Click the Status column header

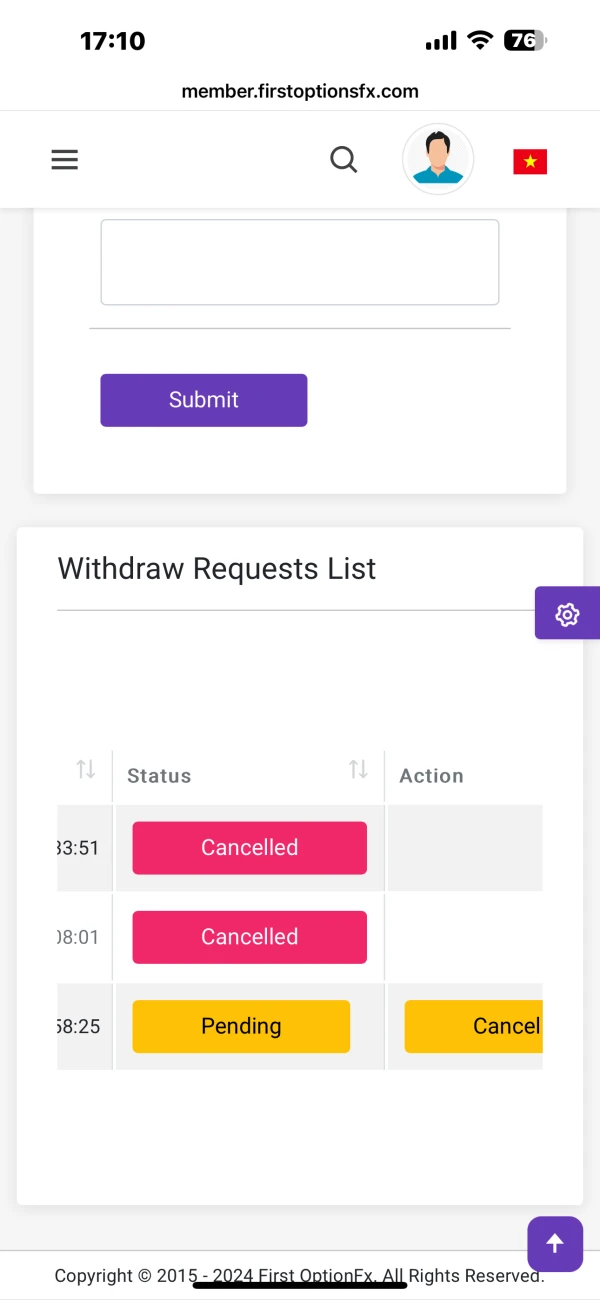pos(159,776)
